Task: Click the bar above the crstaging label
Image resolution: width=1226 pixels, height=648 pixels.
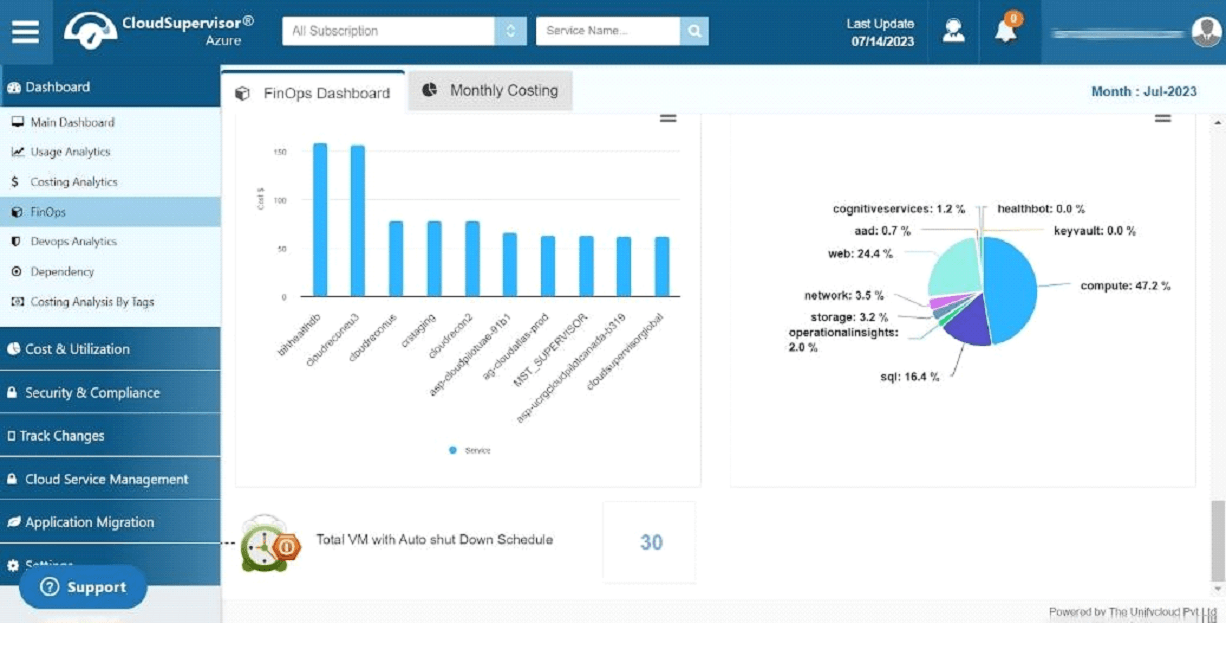Action: click(x=434, y=259)
